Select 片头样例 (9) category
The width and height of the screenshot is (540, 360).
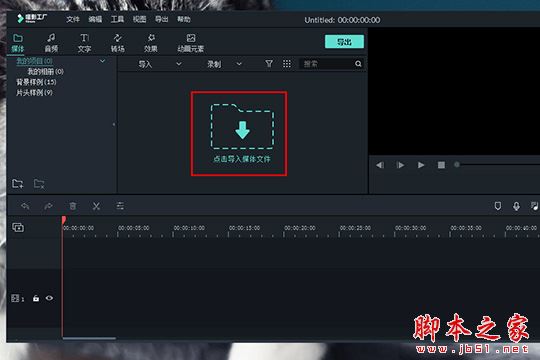coord(34,92)
